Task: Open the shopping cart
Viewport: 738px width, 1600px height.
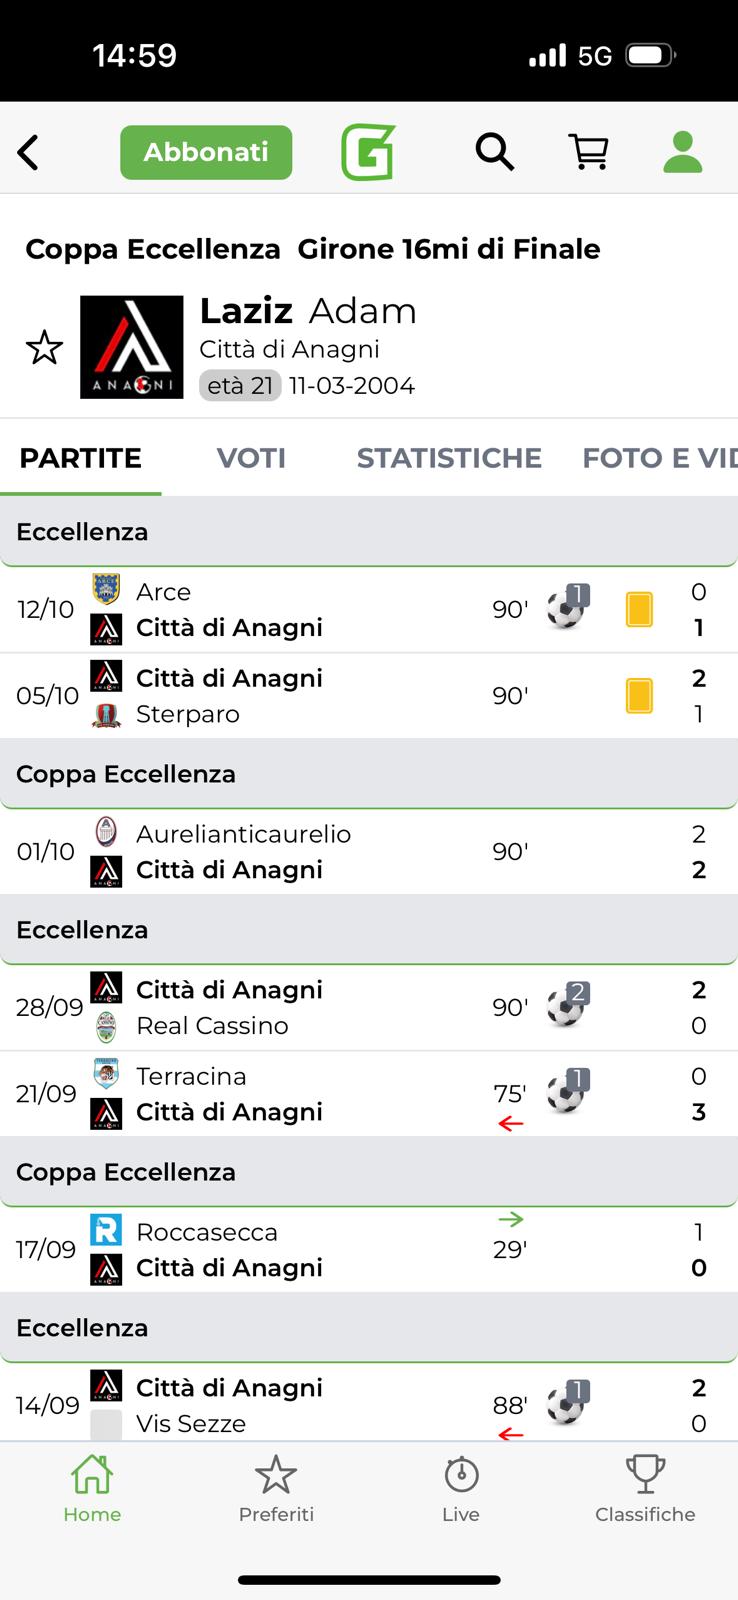Action: [x=589, y=153]
